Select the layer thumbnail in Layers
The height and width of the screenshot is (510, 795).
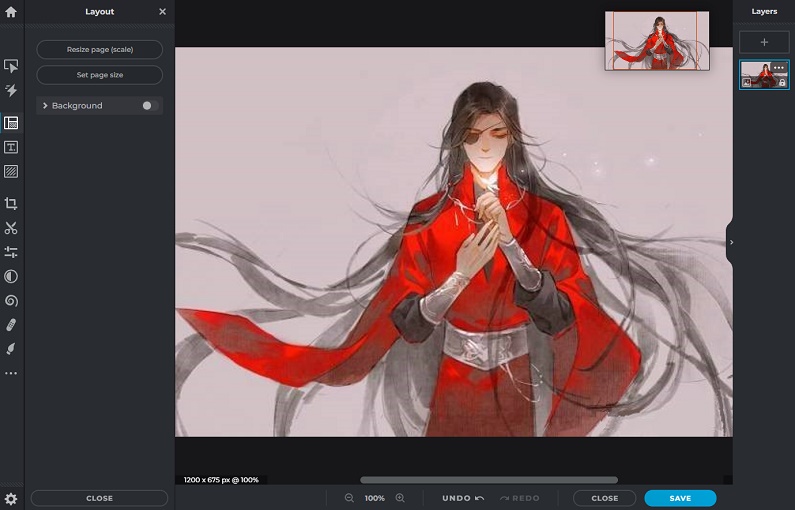(764, 75)
